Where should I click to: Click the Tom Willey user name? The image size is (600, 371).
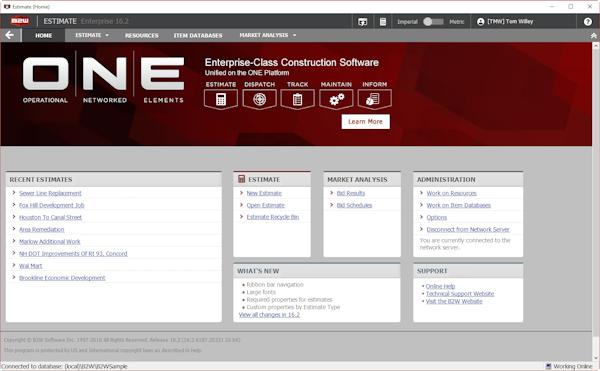click(510, 22)
